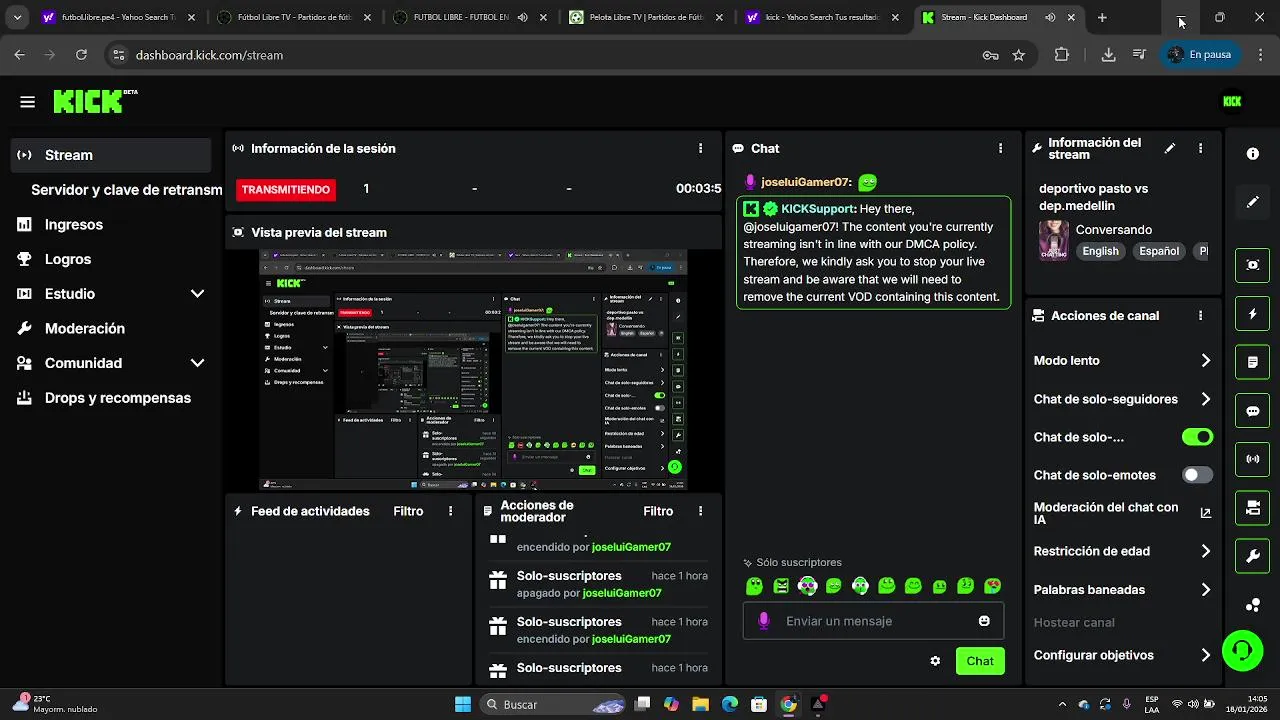Click the green Chat send button

pyautogui.click(x=980, y=661)
